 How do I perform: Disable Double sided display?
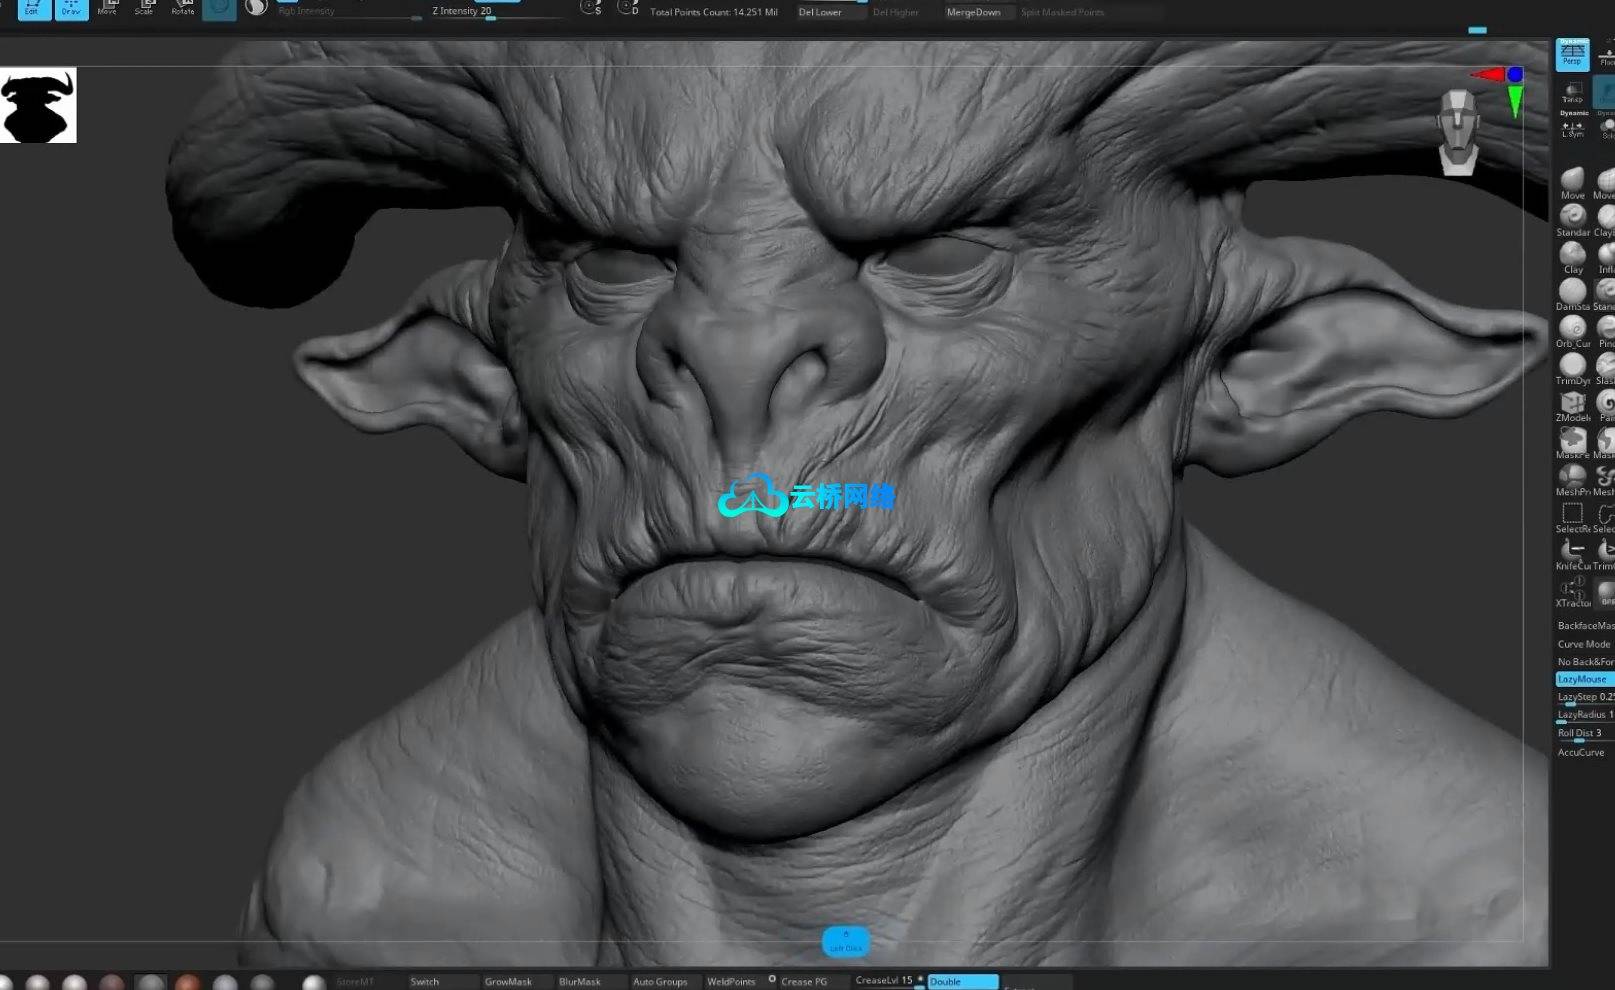click(x=962, y=981)
